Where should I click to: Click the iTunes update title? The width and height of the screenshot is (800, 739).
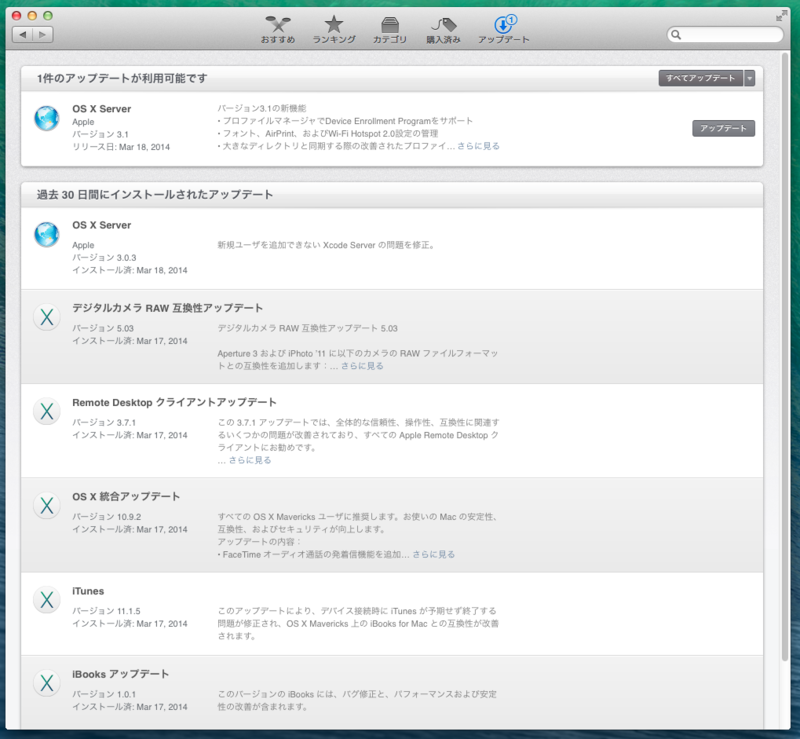click(x=88, y=591)
